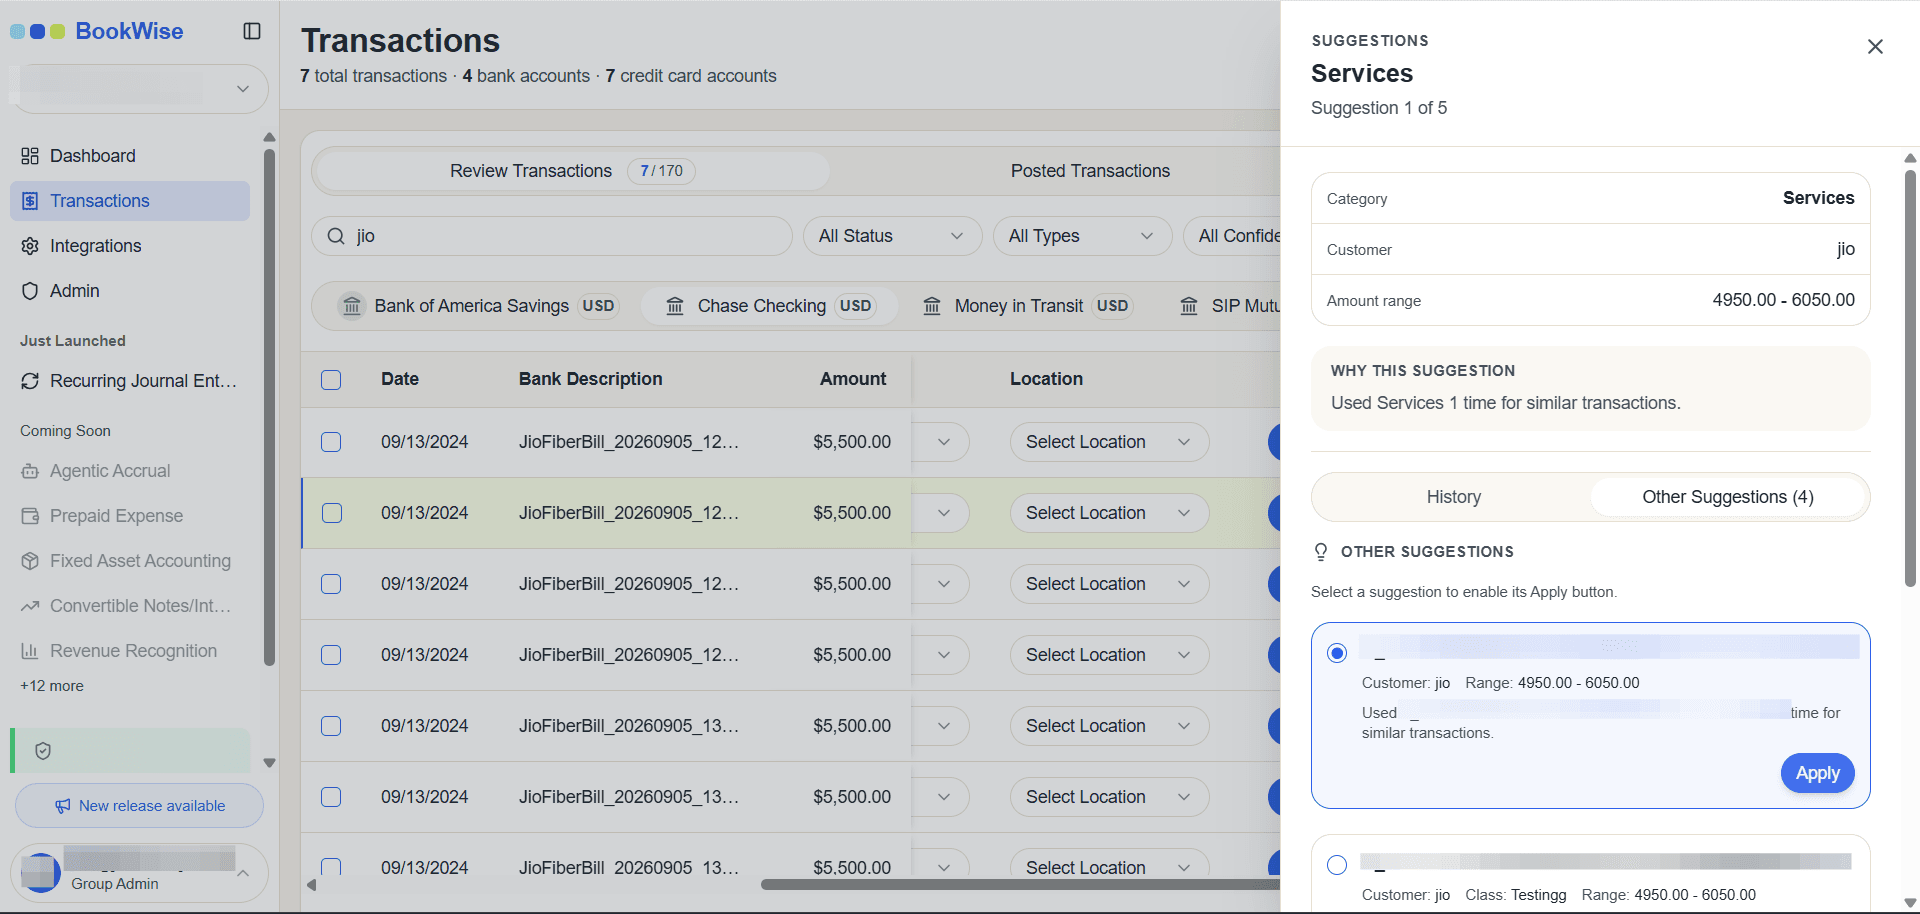Click the Fixed Asset Accounting icon
1920x914 pixels.
click(30, 561)
